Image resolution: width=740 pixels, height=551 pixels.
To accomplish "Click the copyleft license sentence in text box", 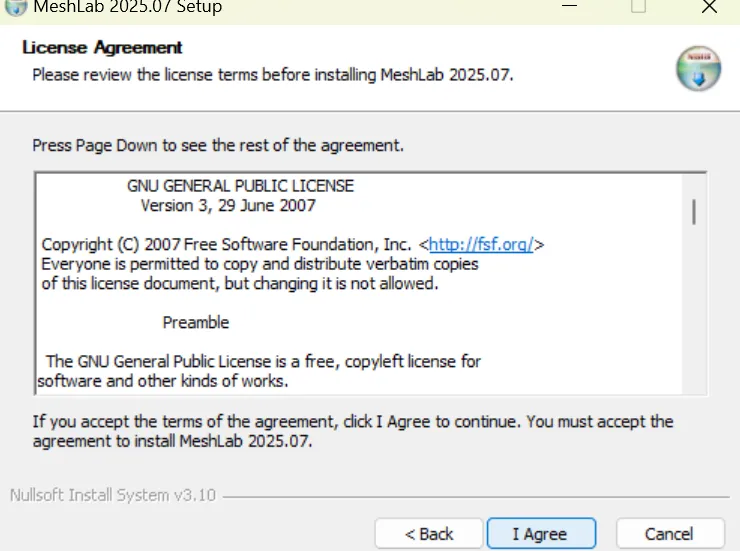I will (259, 371).
